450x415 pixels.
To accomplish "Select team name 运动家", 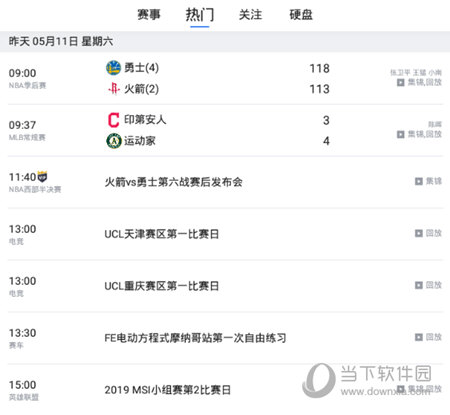I will tap(140, 141).
